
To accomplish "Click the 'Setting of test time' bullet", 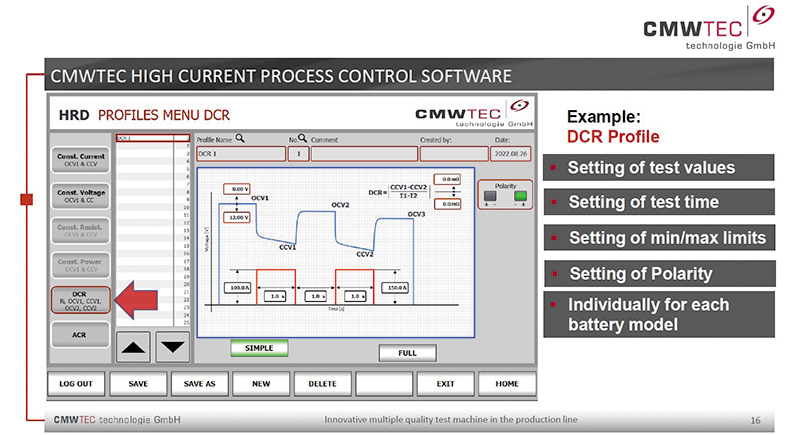I will [x=659, y=202].
